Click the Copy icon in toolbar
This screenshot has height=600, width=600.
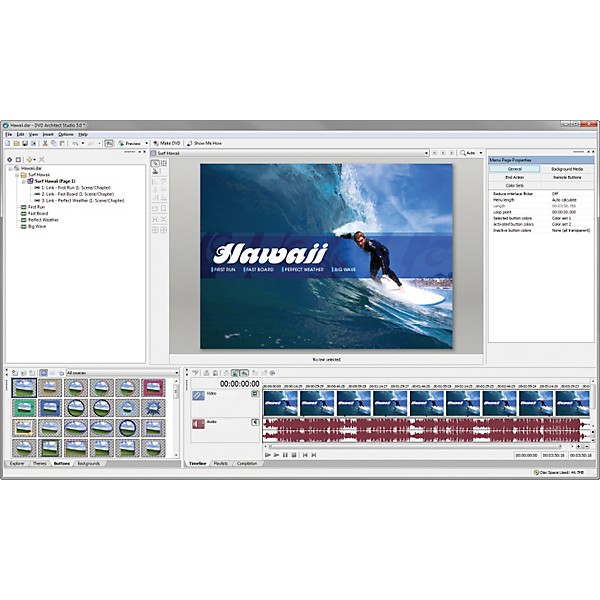[x=54, y=143]
